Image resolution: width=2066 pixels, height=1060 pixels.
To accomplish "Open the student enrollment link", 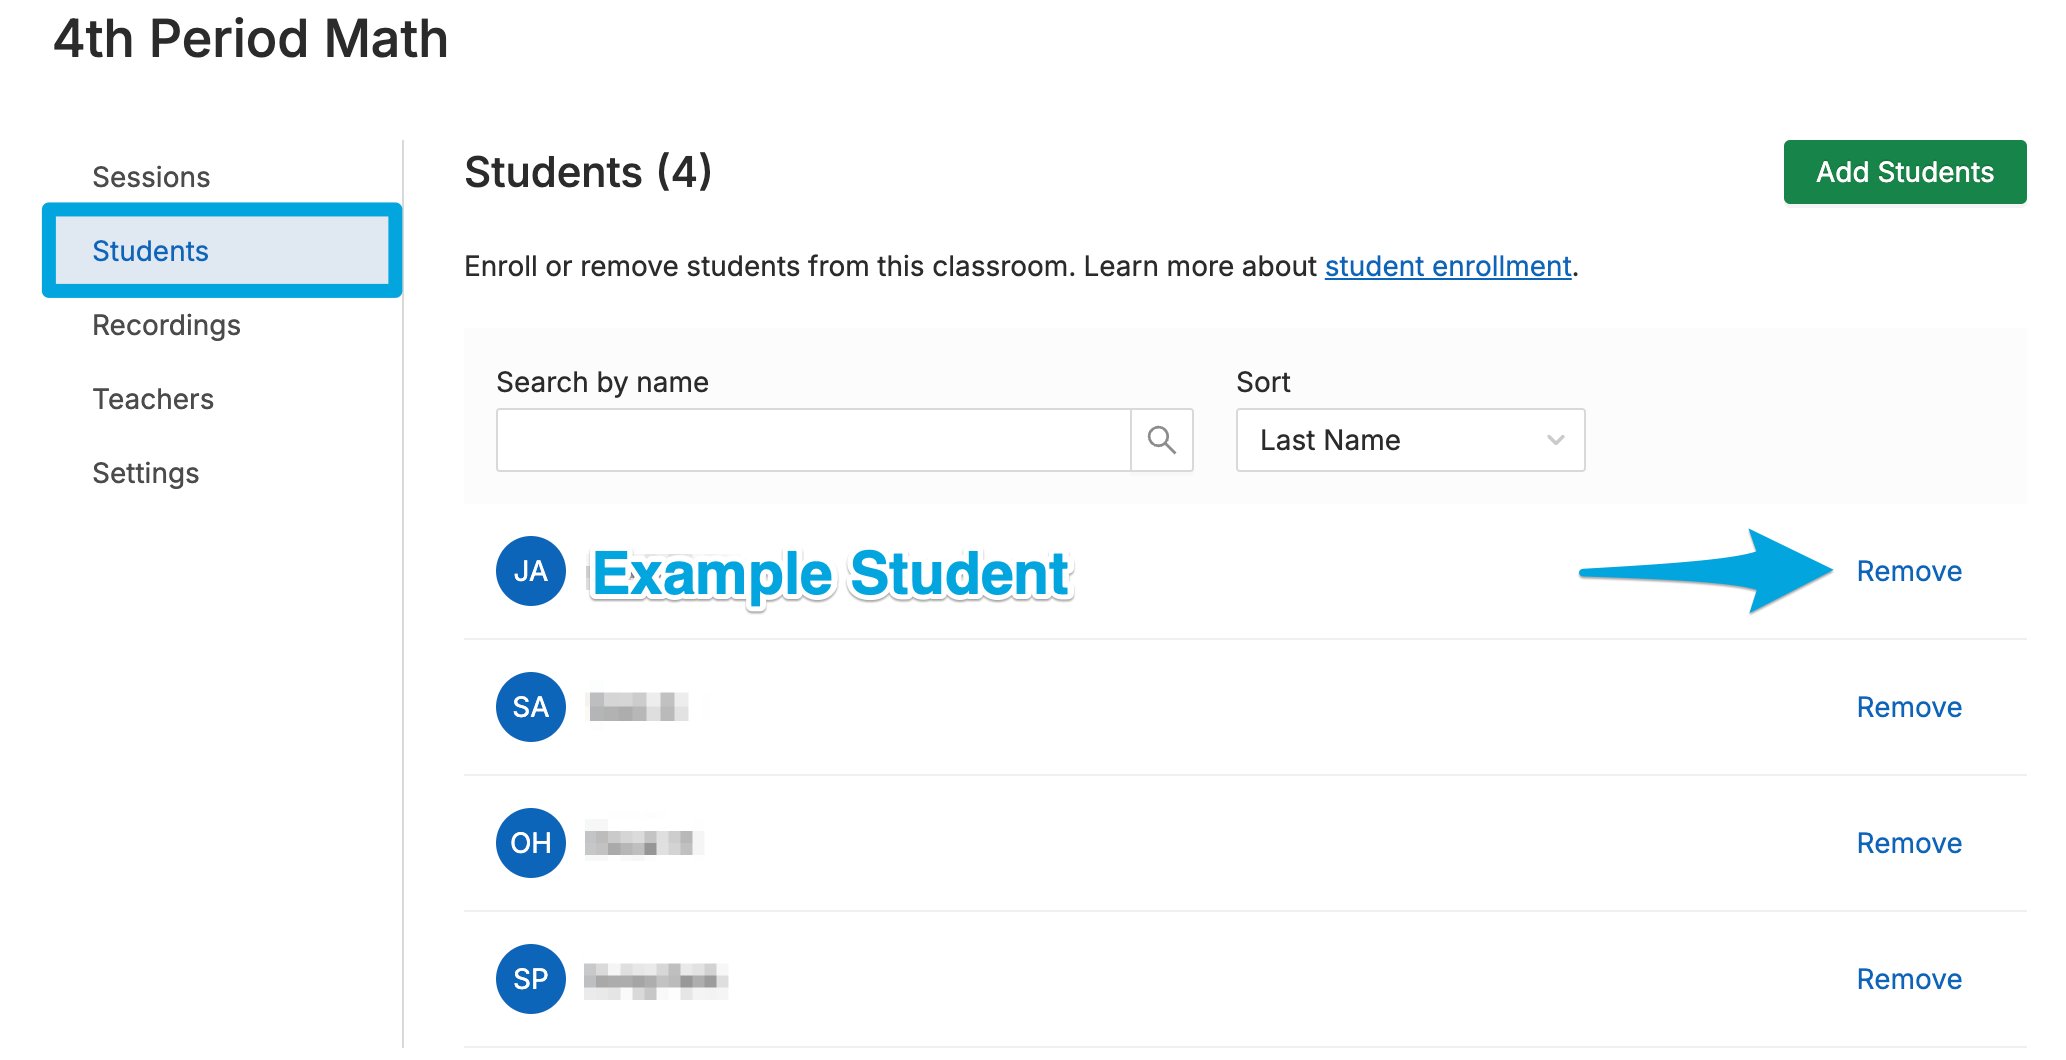I will 1448,266.
